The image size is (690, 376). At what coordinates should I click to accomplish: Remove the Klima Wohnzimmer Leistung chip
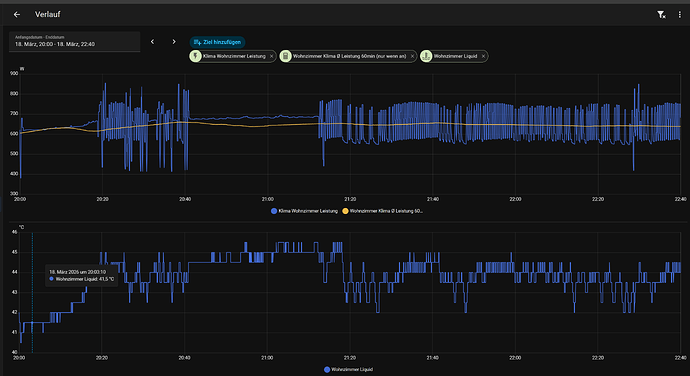[272, 56]
